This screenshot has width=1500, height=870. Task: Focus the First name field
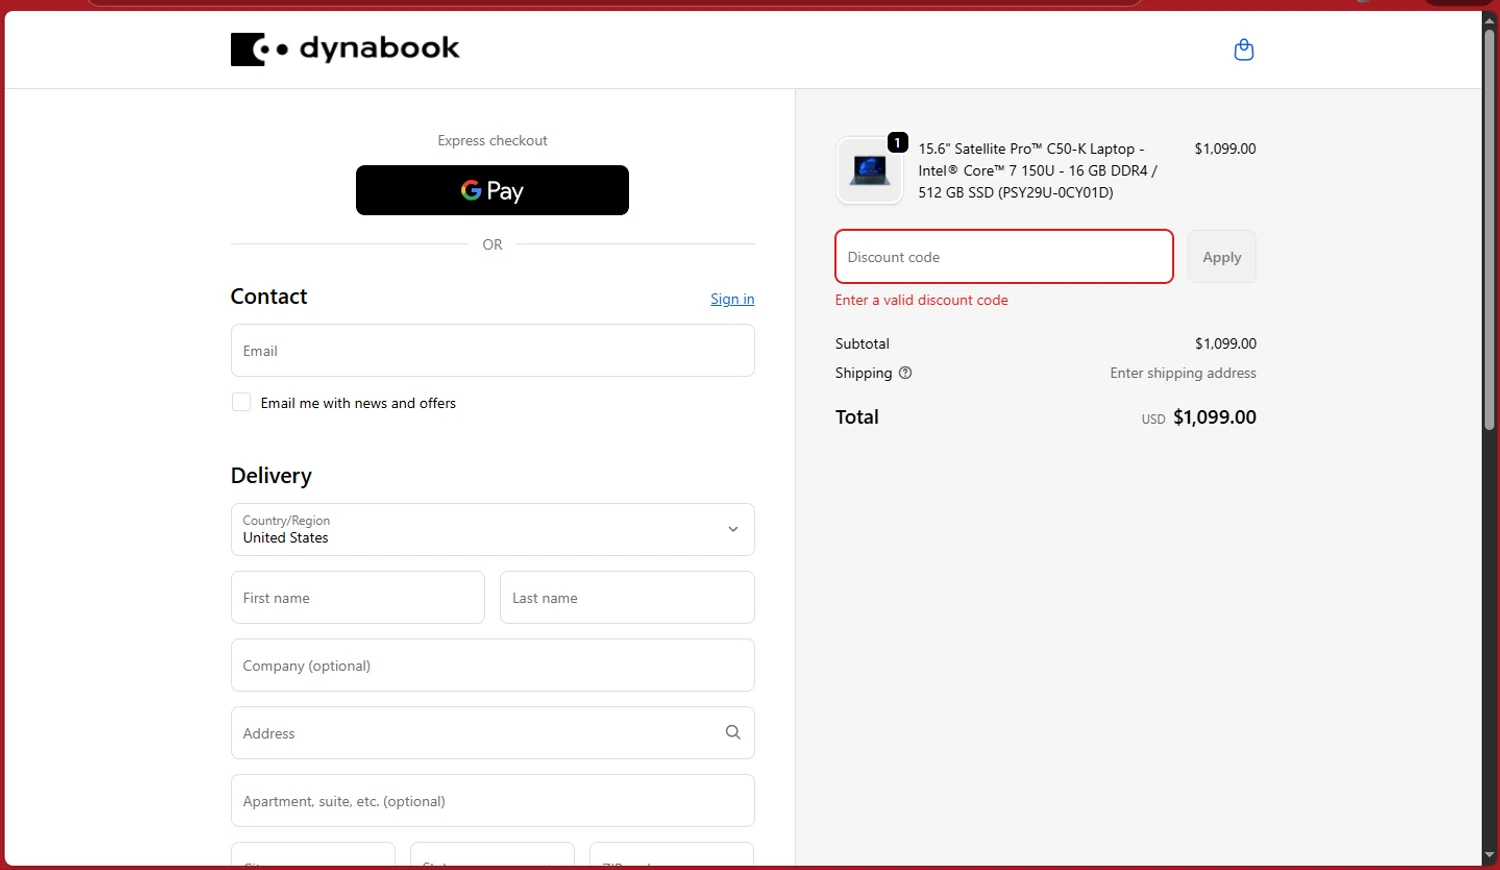click(x=358, y=597)
